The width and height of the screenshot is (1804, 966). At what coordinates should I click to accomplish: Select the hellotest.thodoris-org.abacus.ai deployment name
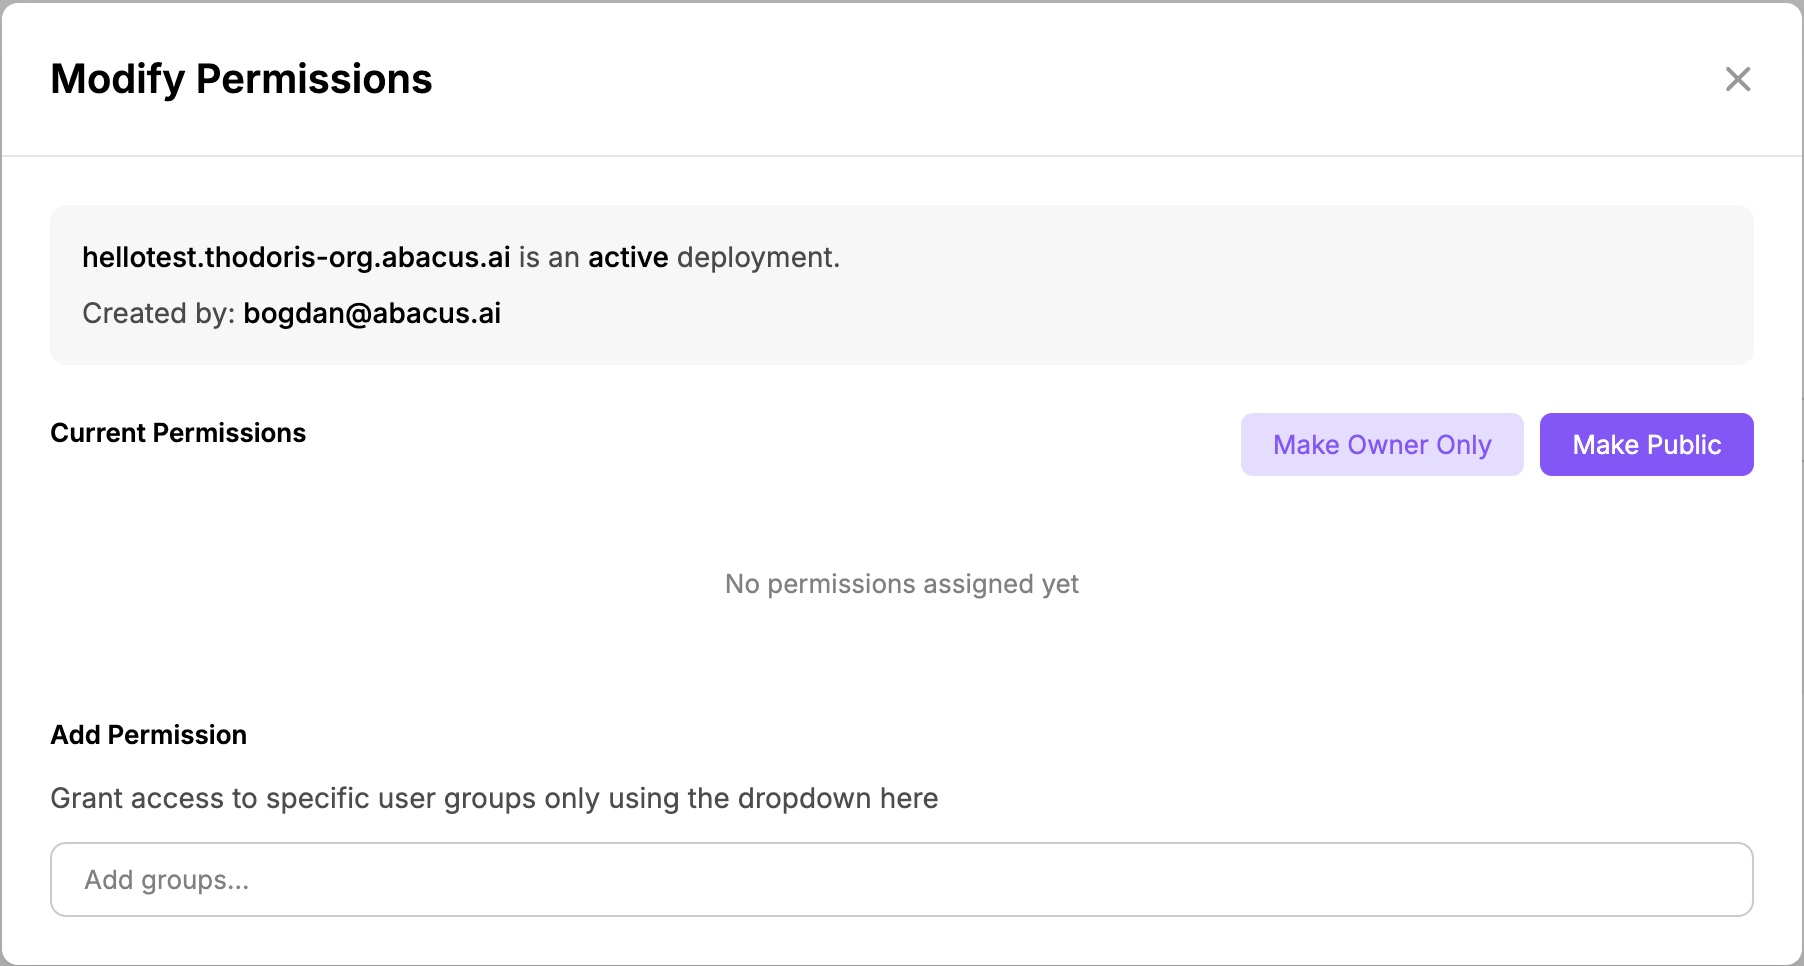(x=296, y=258)
